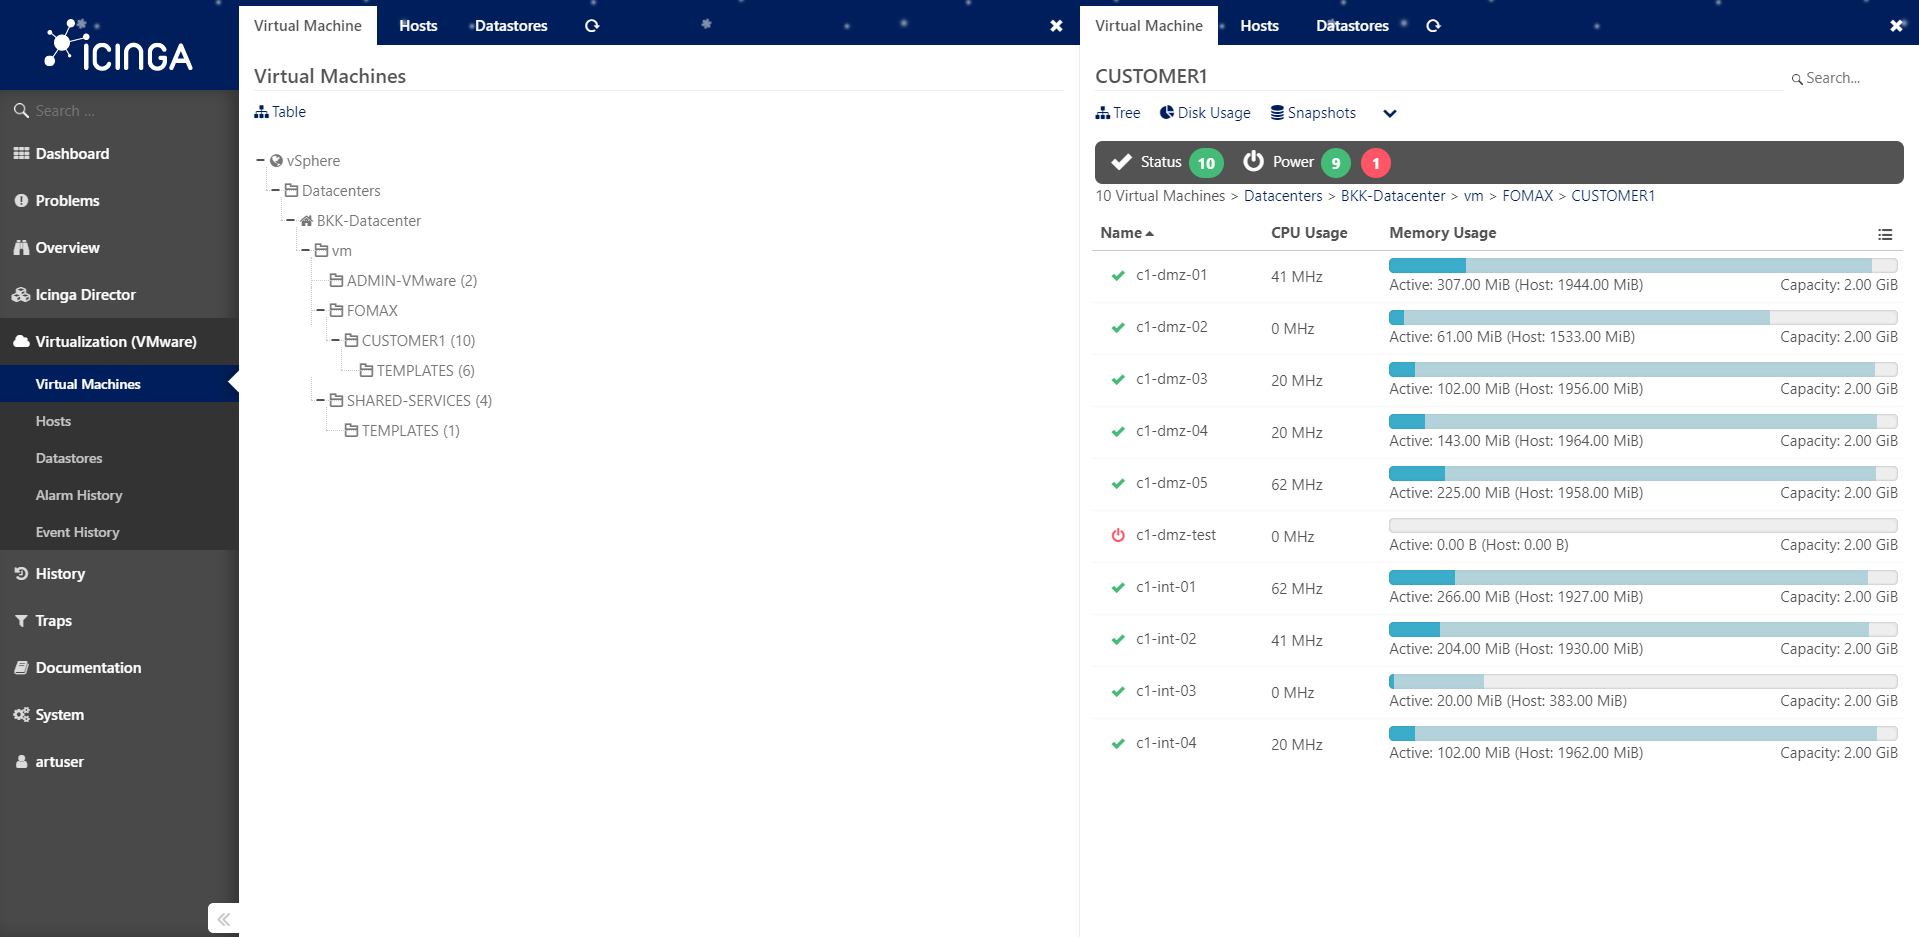This screenshot has width=1919, height=937.
Task: Open Alarm History
Action: [x=79, y=495]
